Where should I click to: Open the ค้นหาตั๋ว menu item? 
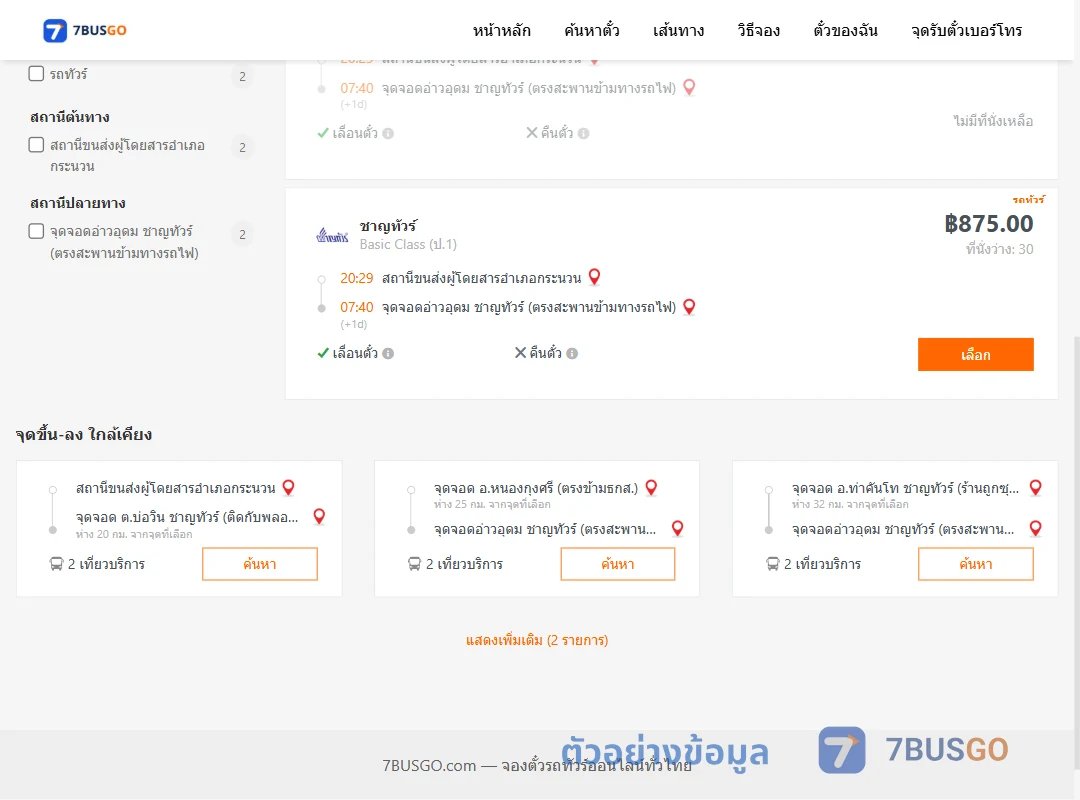coord(592,30)
